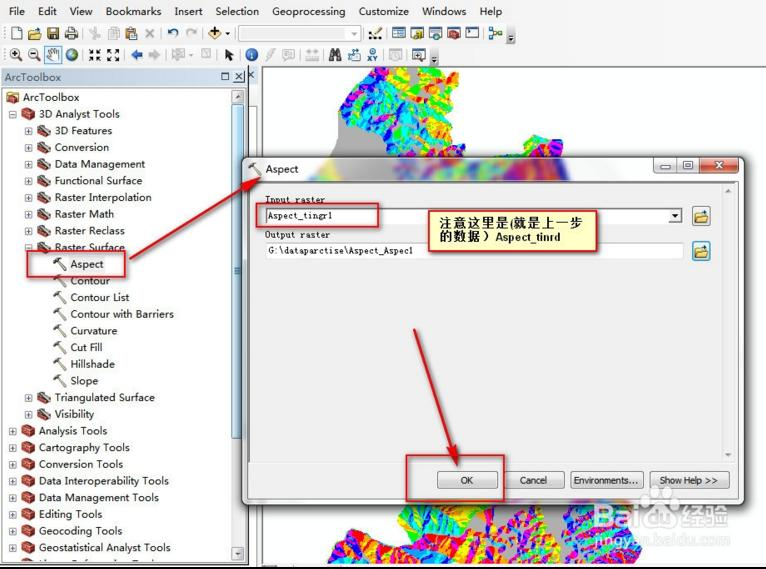The height and width of the screenshot is (569, 766).
Task: Click the Environments... button
Action: pyautogui.click(x=606, y=480)
